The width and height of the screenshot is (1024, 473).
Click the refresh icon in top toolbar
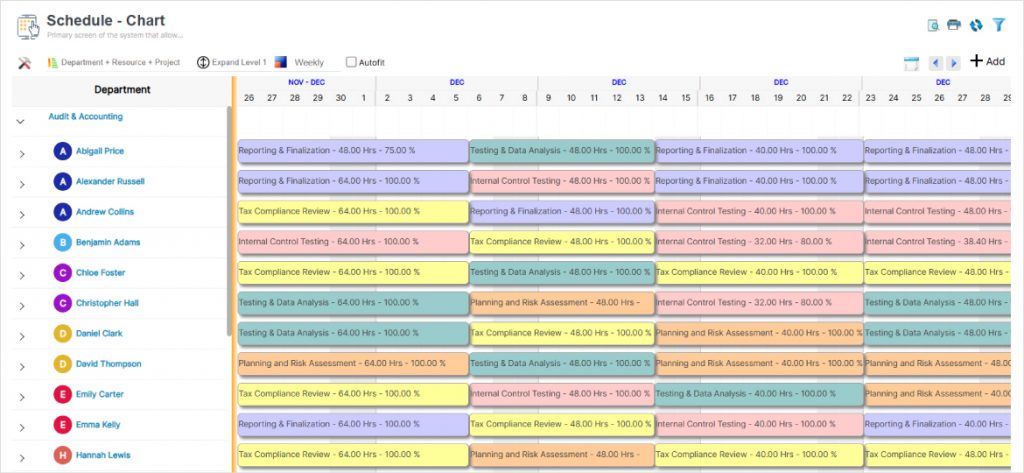(976, 25)
